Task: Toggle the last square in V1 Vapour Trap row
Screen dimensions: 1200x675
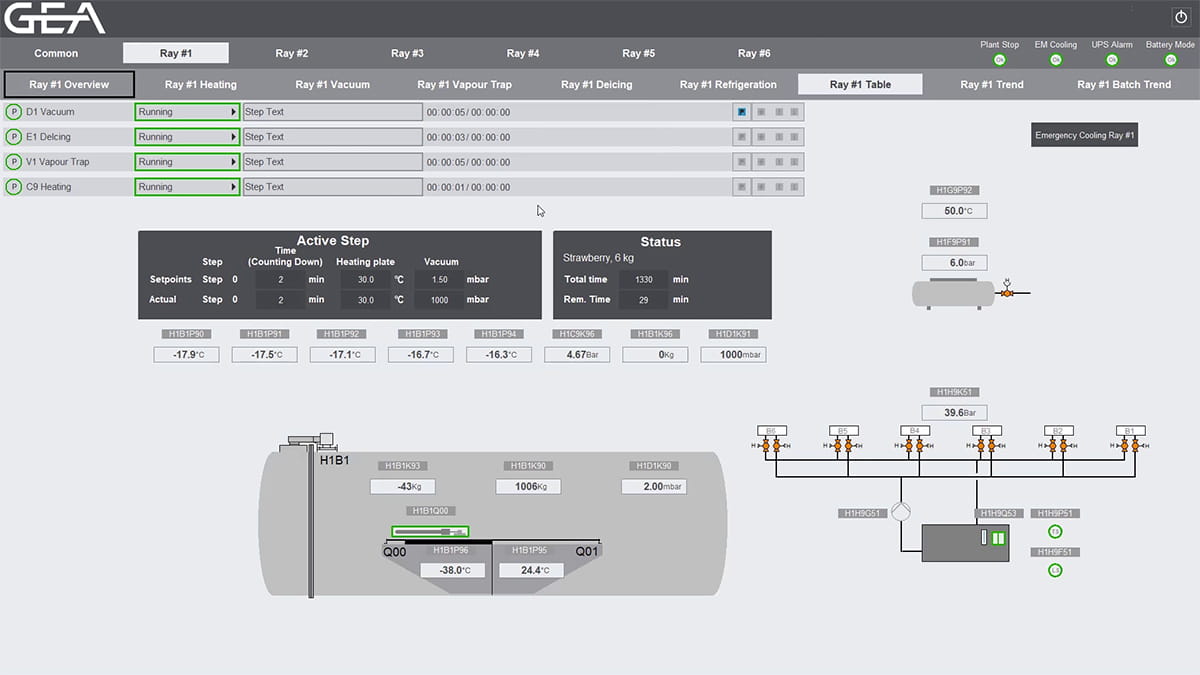Action: tap(794, 162)
